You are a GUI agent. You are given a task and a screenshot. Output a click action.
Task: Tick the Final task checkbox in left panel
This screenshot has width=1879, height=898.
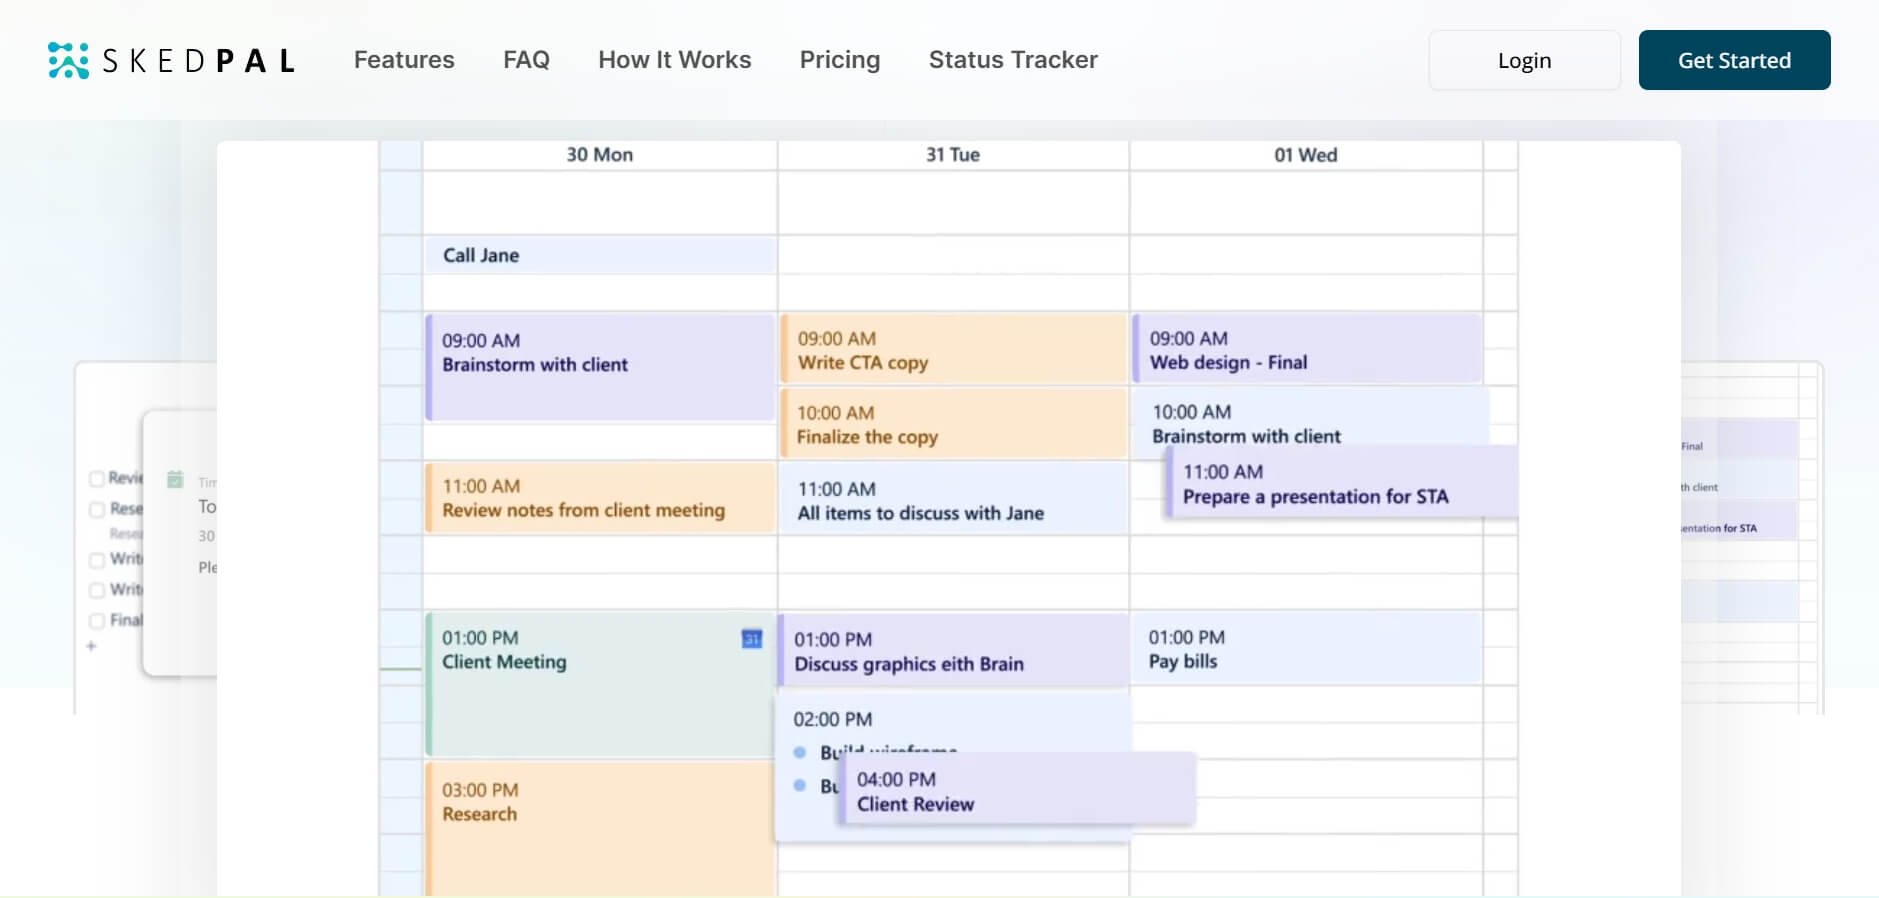coord(97,621)
